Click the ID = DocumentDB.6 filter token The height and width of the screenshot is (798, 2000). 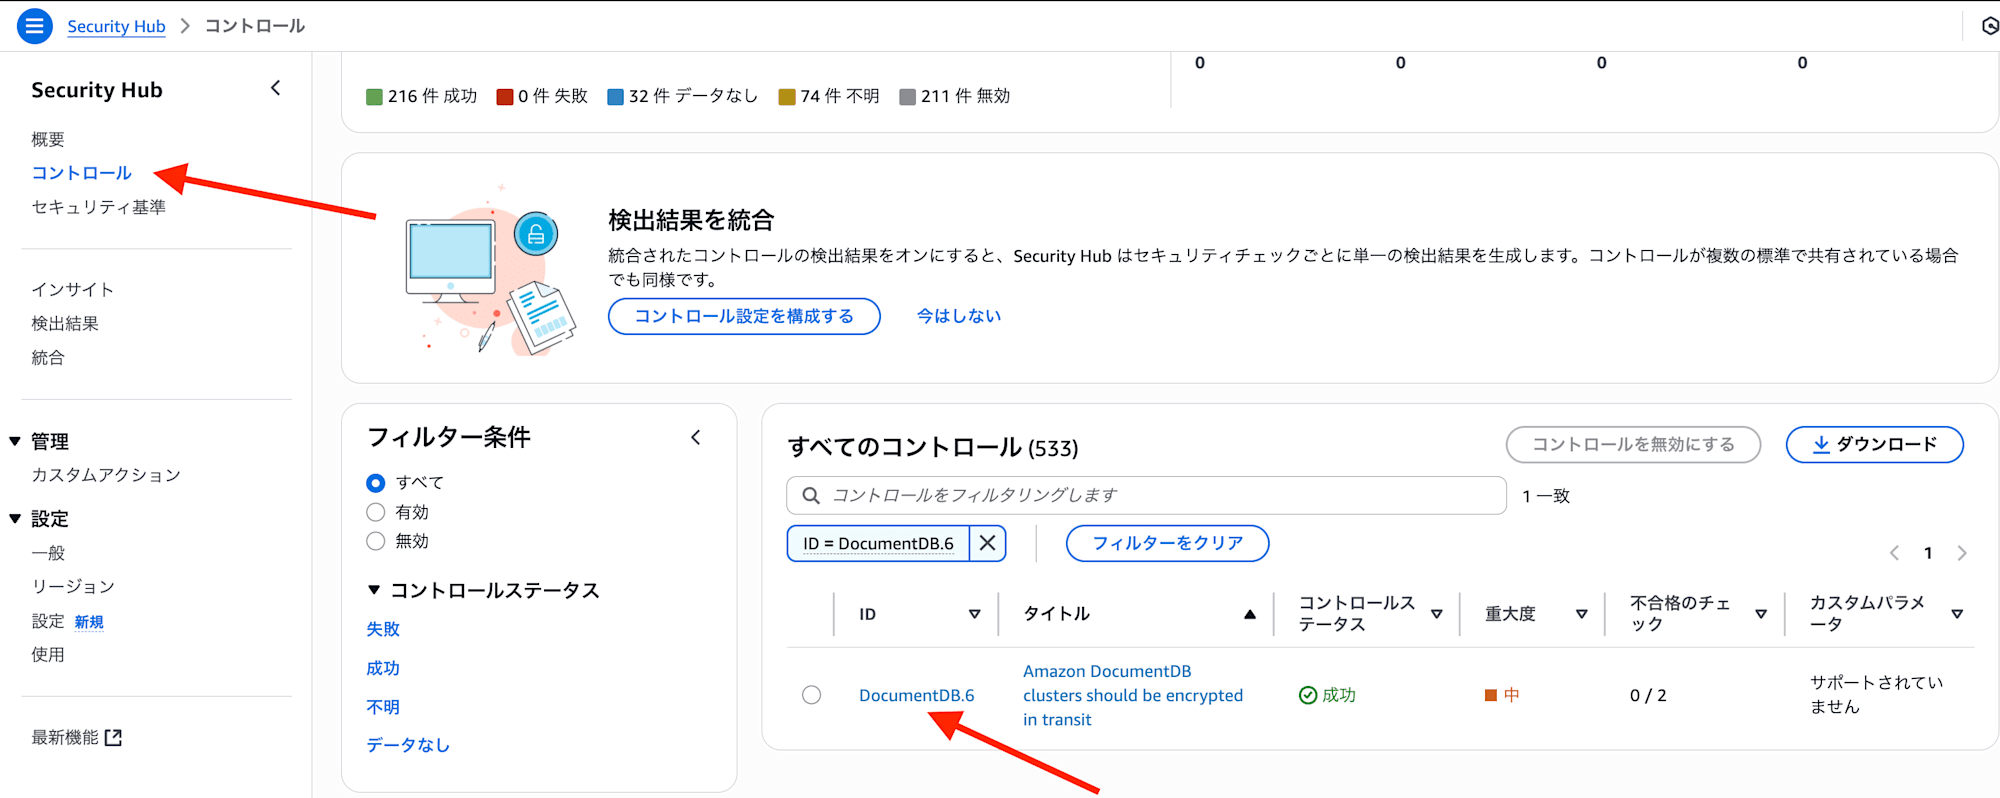878,543
